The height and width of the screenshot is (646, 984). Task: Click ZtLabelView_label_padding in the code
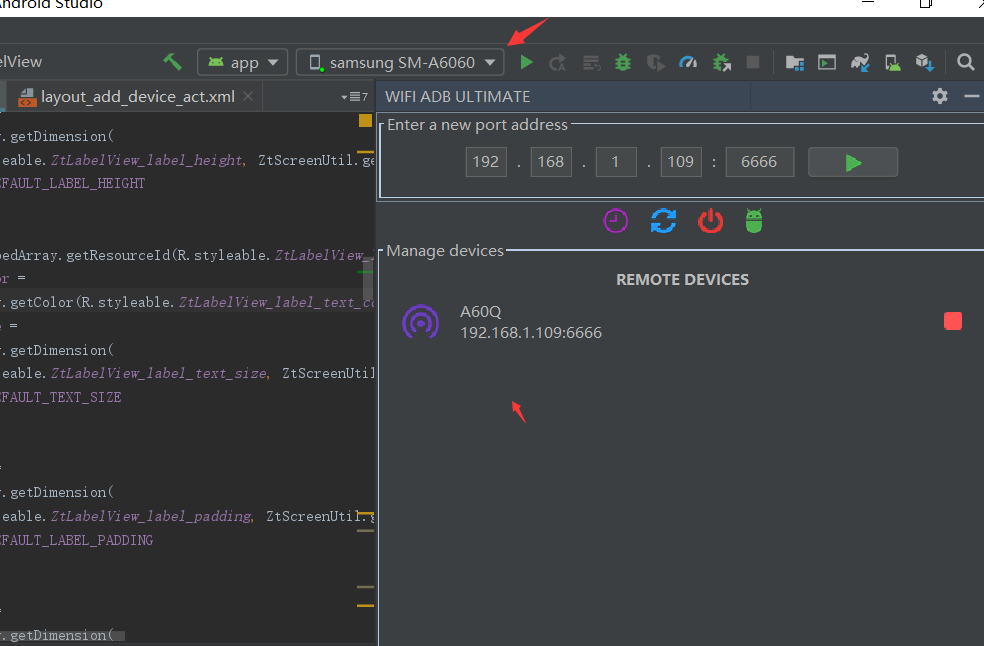click(x=151, y=517)
